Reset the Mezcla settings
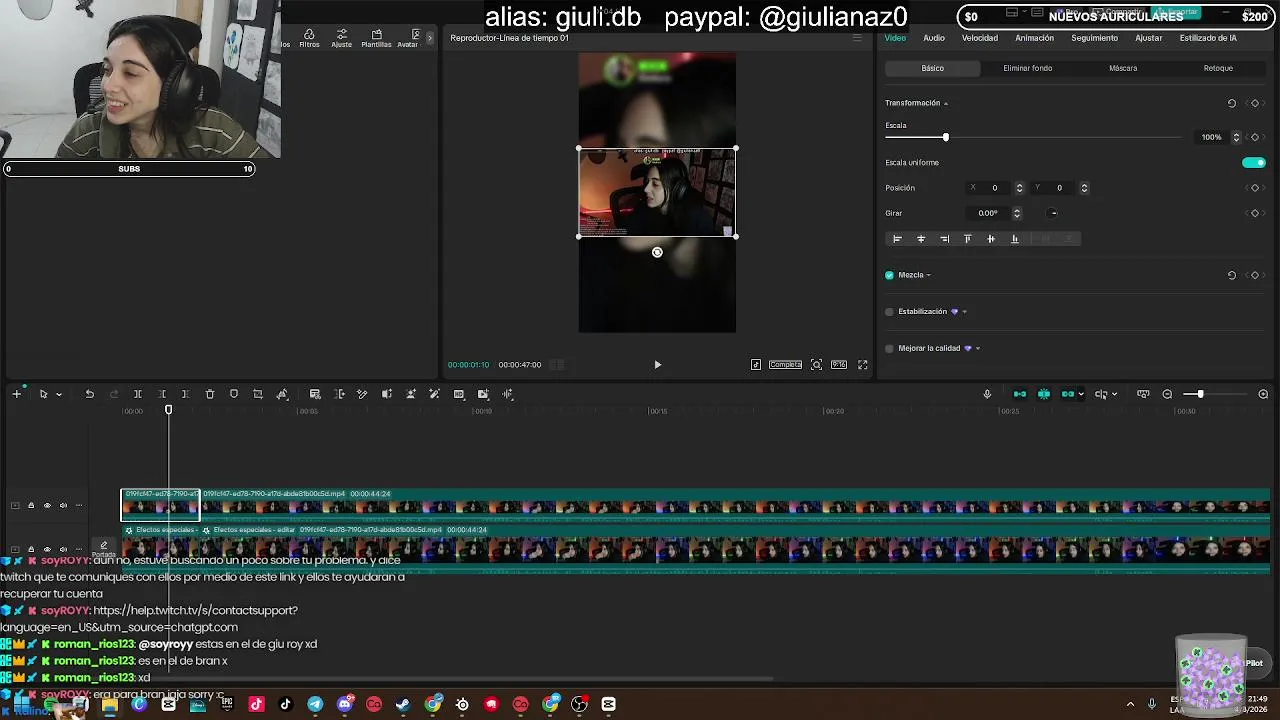Screen dimensions: 1280x720 coord(1232,275)
